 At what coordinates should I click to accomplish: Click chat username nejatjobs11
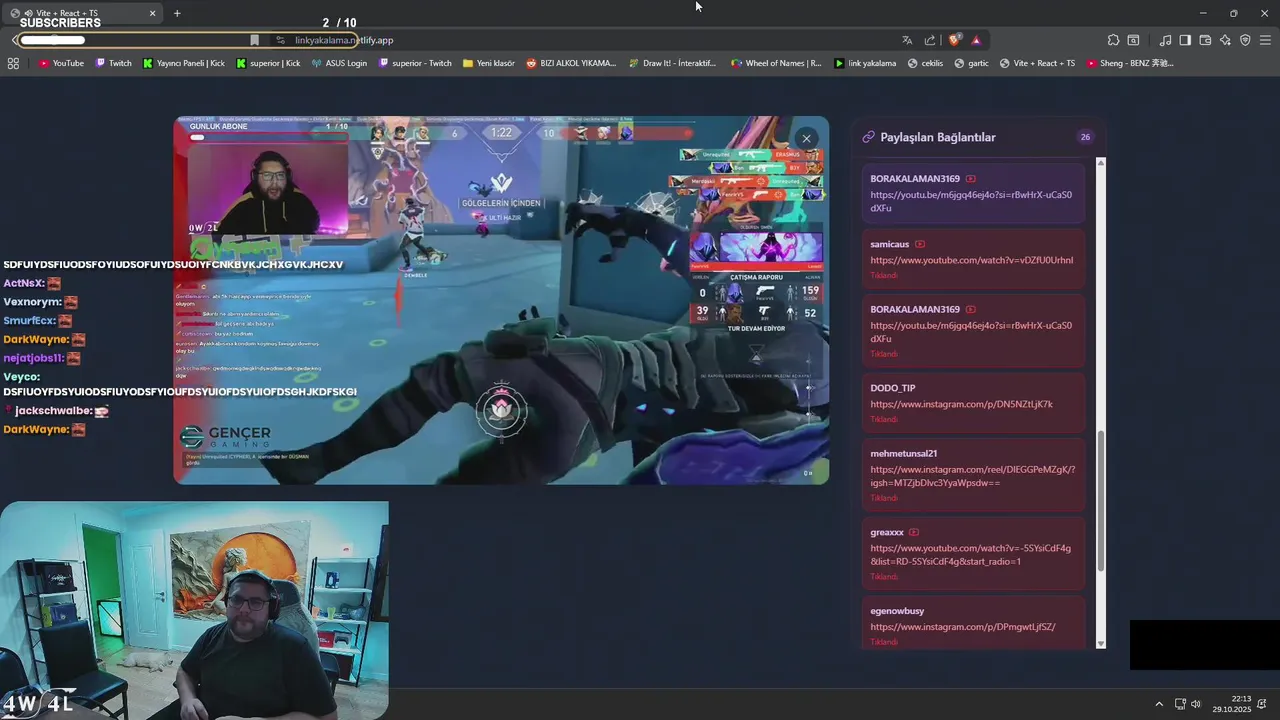(x=34, y=358)
